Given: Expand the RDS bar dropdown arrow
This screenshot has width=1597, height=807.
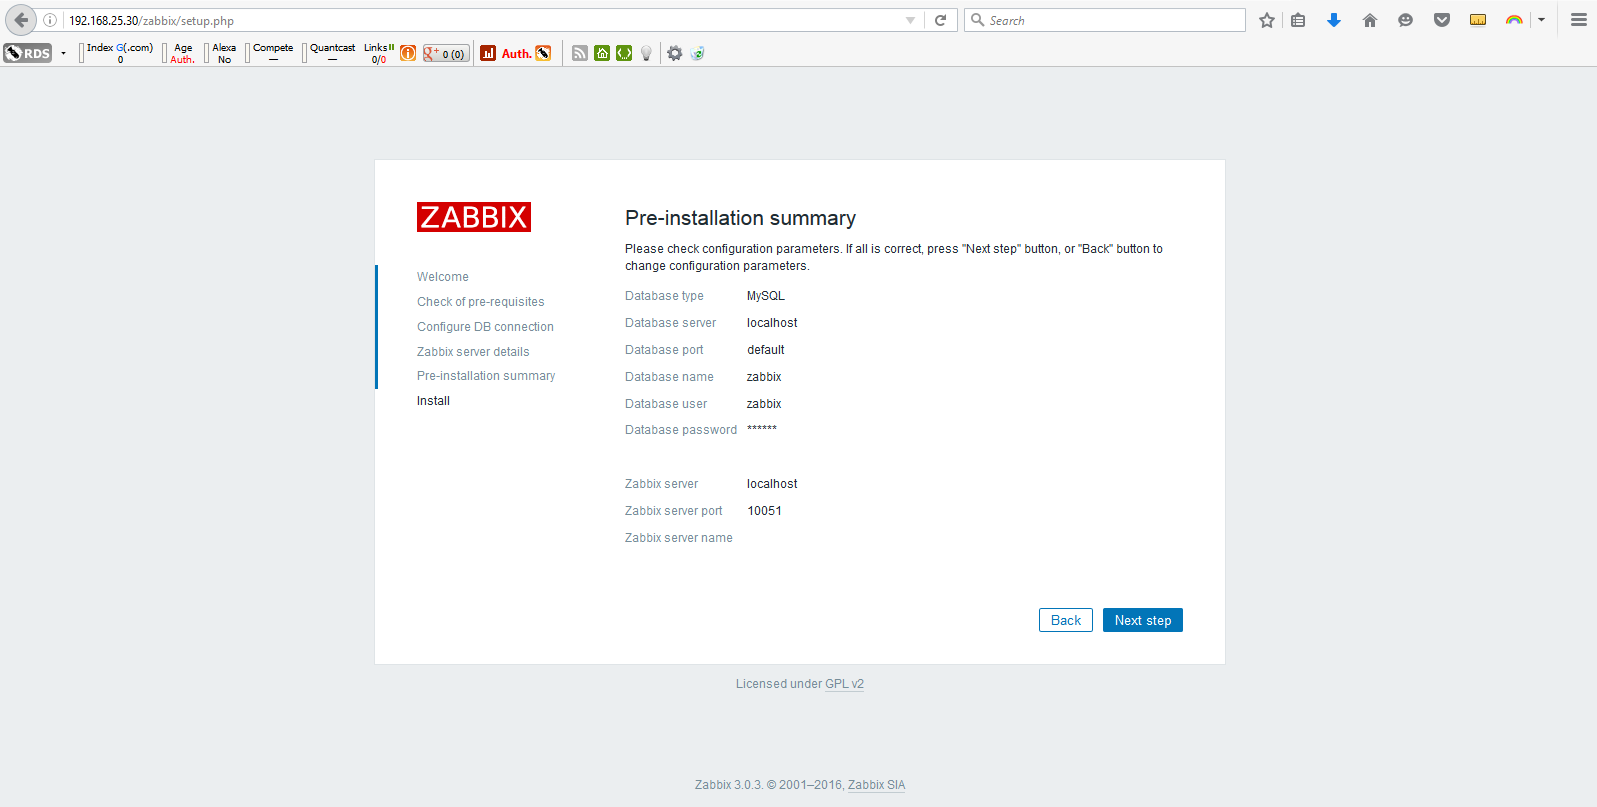Looking at the screenshot, I should pos(63,54).
